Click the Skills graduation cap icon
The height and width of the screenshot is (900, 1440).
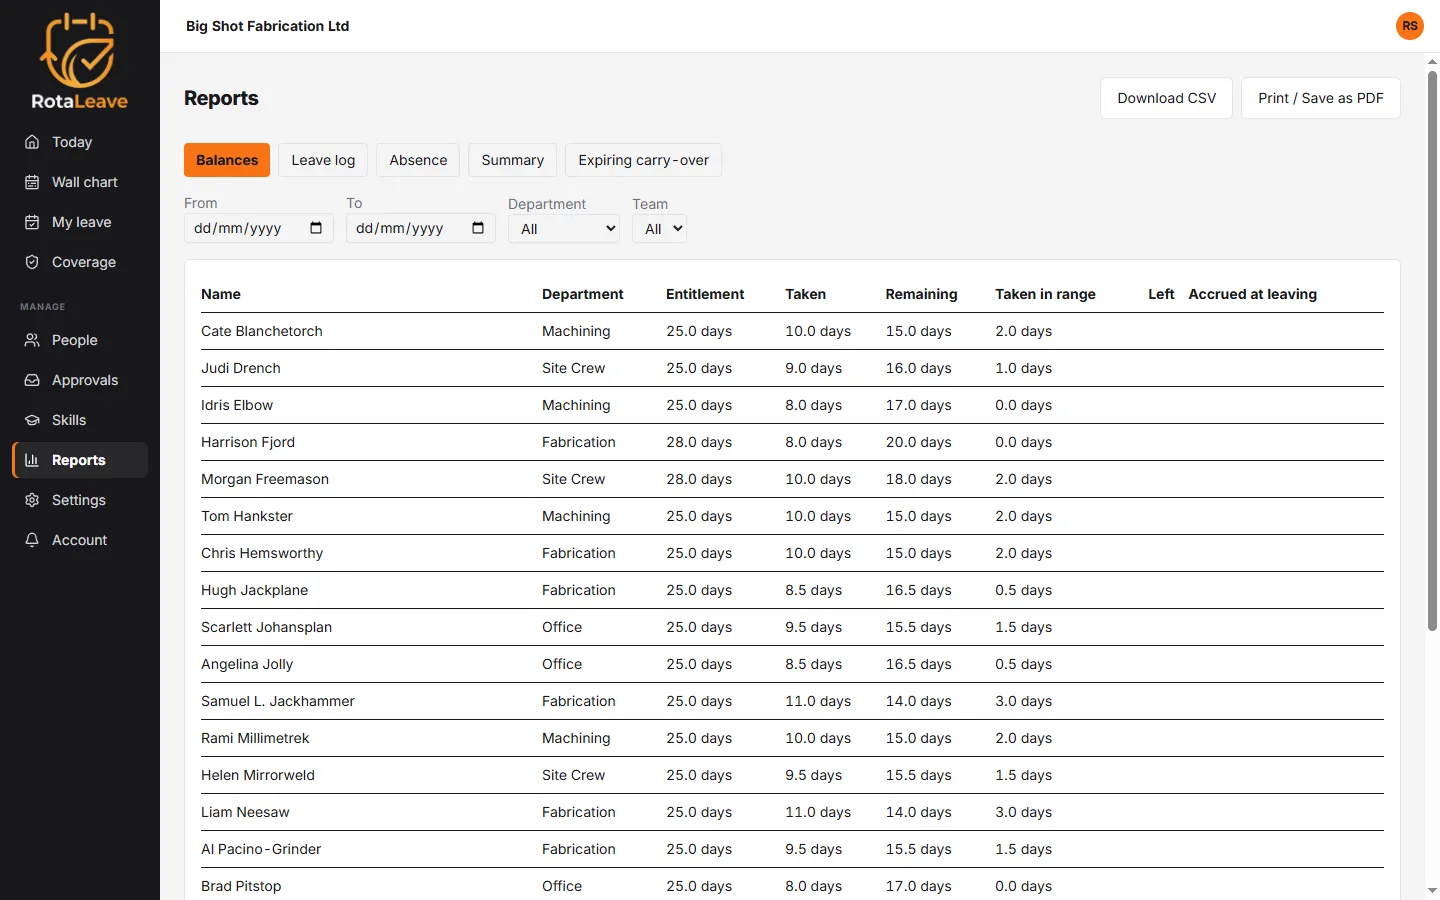point(32,420)
